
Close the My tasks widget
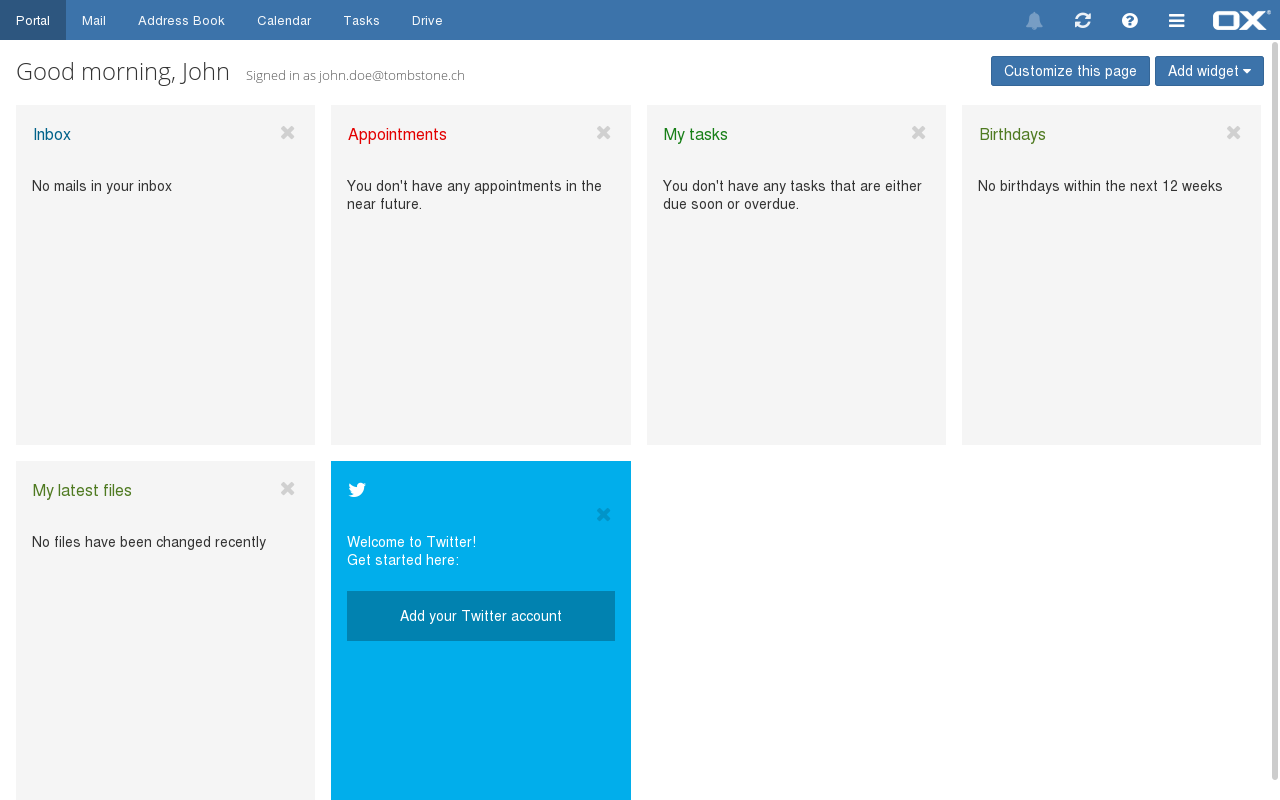(918, 133)
